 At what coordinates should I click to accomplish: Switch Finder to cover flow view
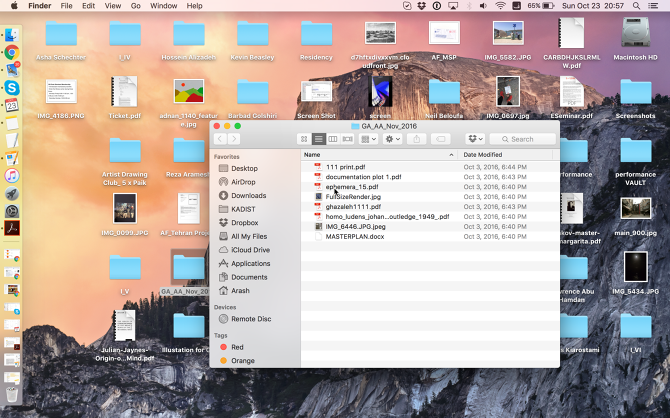[347, 139]
